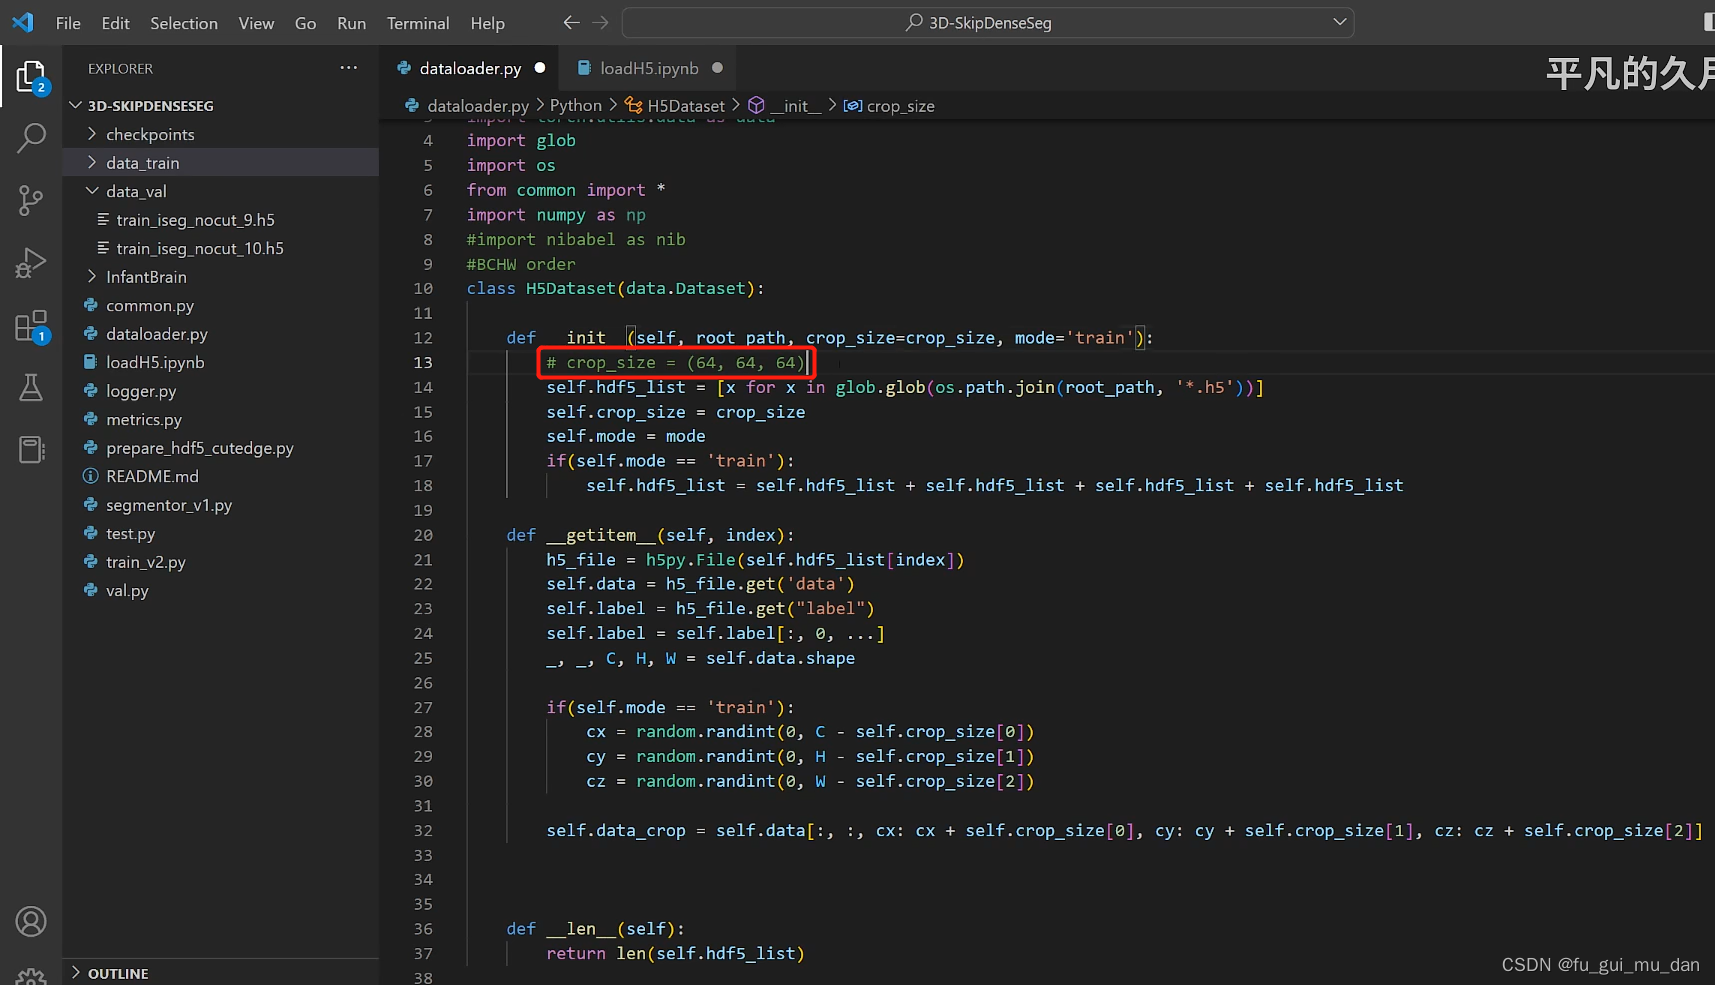Open the Testing flask icon
1715x985 pixels.
pyautogui.click(x=31, y=388)
